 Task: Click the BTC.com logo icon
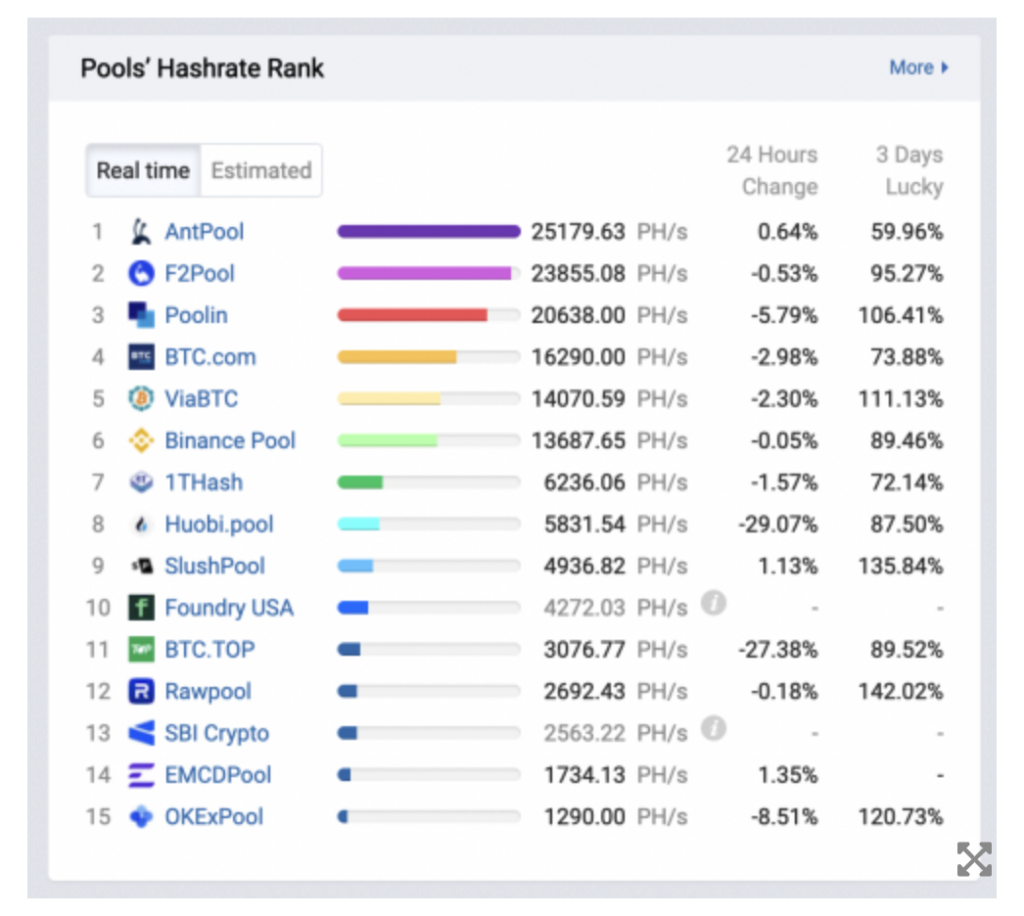[141, 357]
